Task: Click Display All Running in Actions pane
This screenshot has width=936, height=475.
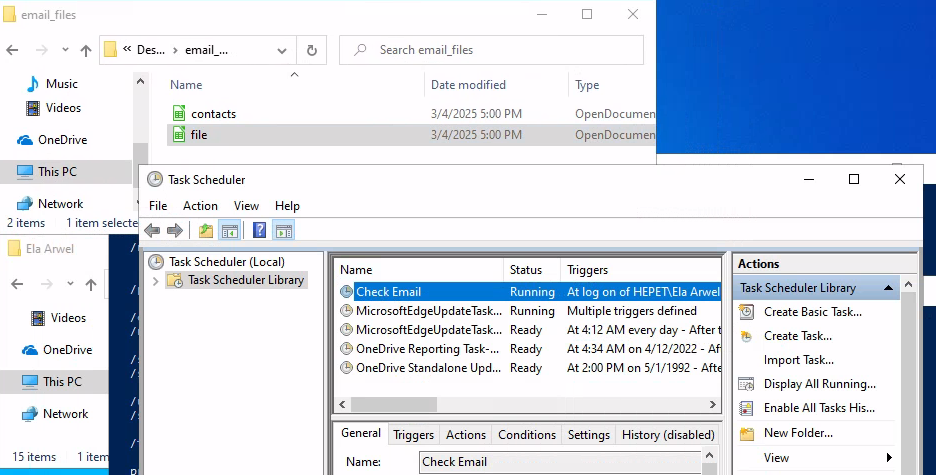Action: (x=820, y=384)
